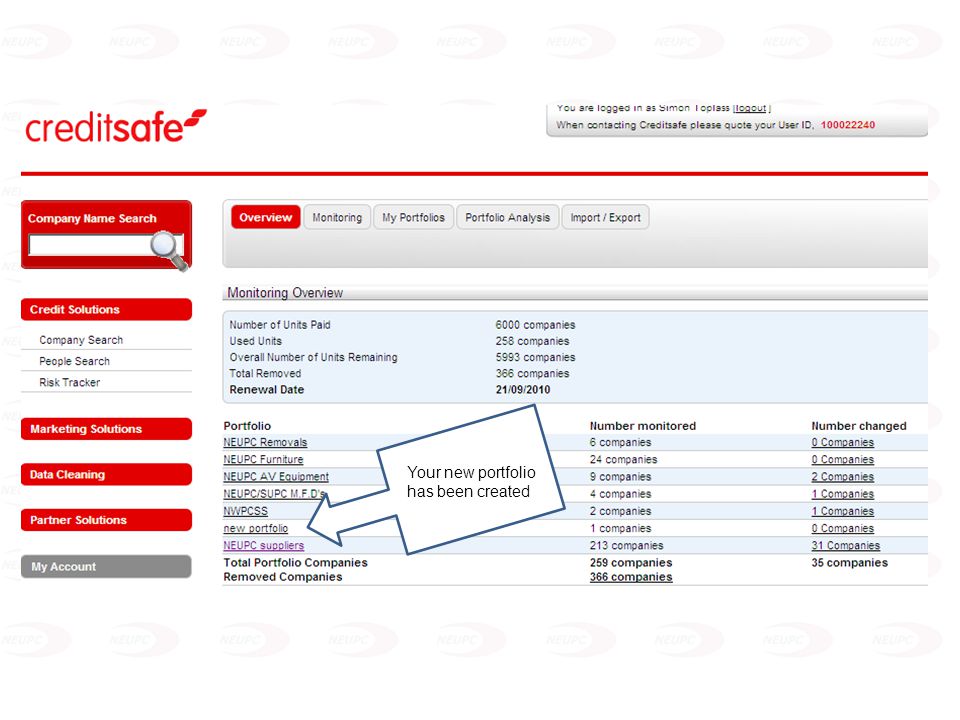Go to the Portfolio Analysis tab
Image resolution: width=960 pixels, height=720 pixels.
[x=508, y=217]
